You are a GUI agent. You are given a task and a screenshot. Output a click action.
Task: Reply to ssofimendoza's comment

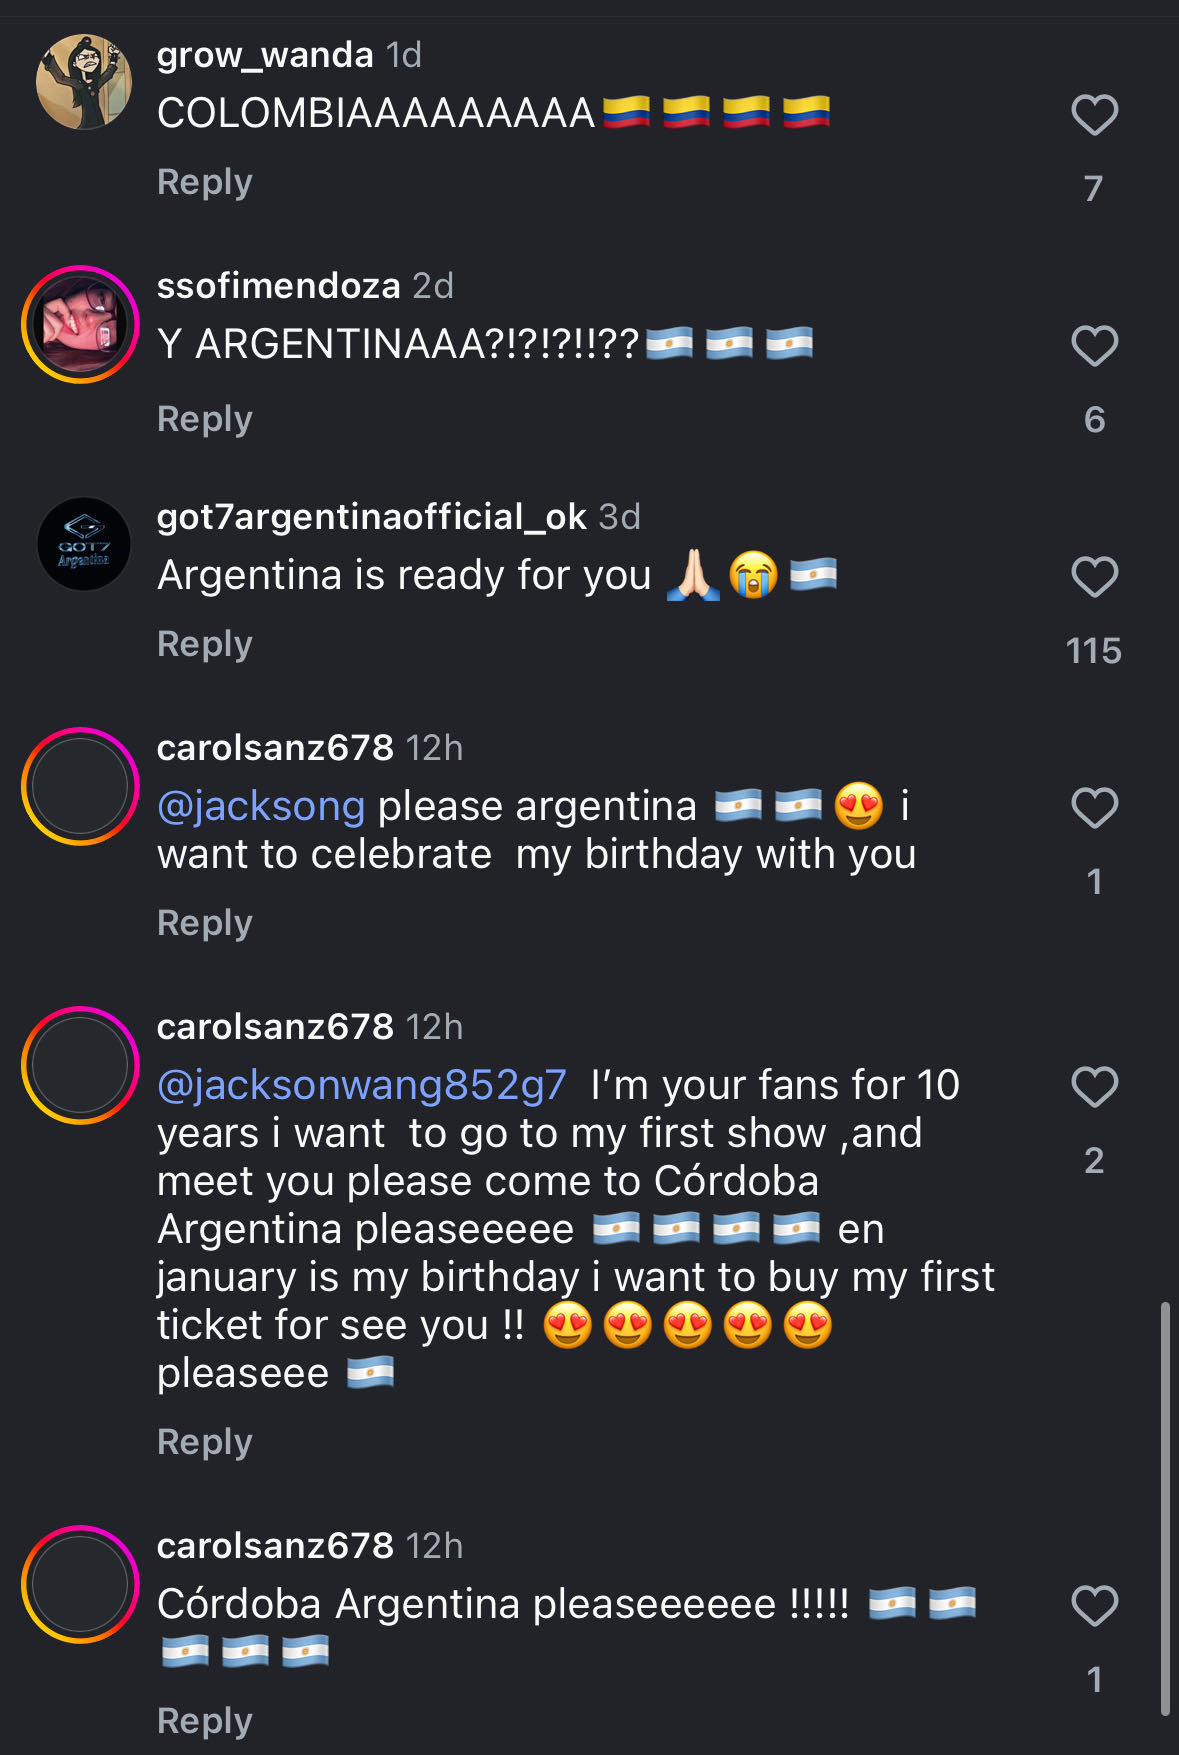(204, 419)
